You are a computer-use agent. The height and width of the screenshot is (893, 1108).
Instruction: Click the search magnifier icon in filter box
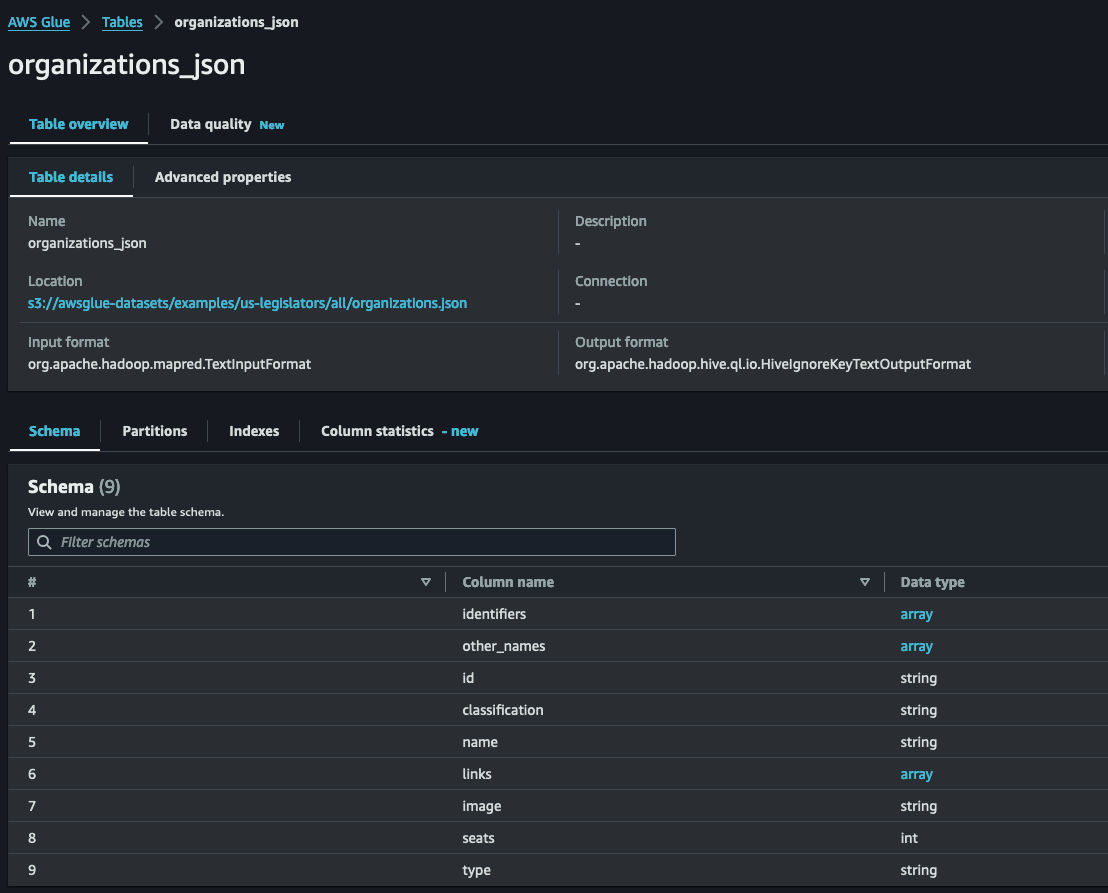44,542
